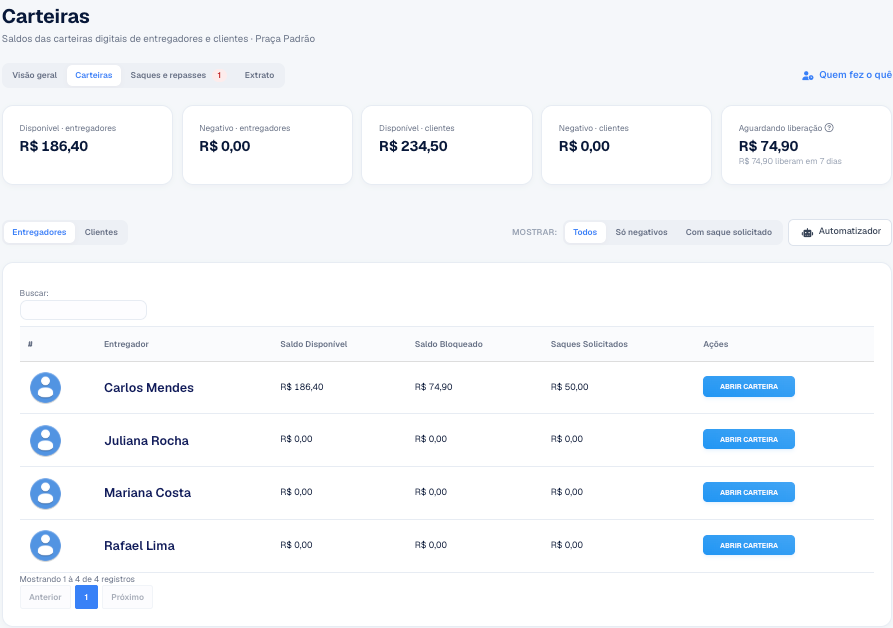Show Todos filter option
This screenshot has width=893, height=628.
pos(585,232)
